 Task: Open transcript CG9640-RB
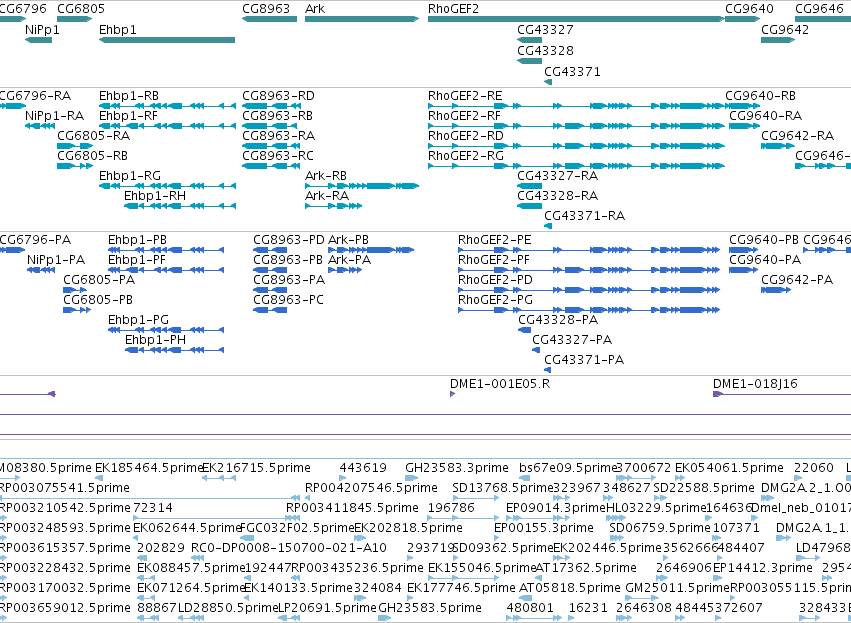(x=760, y=96)
